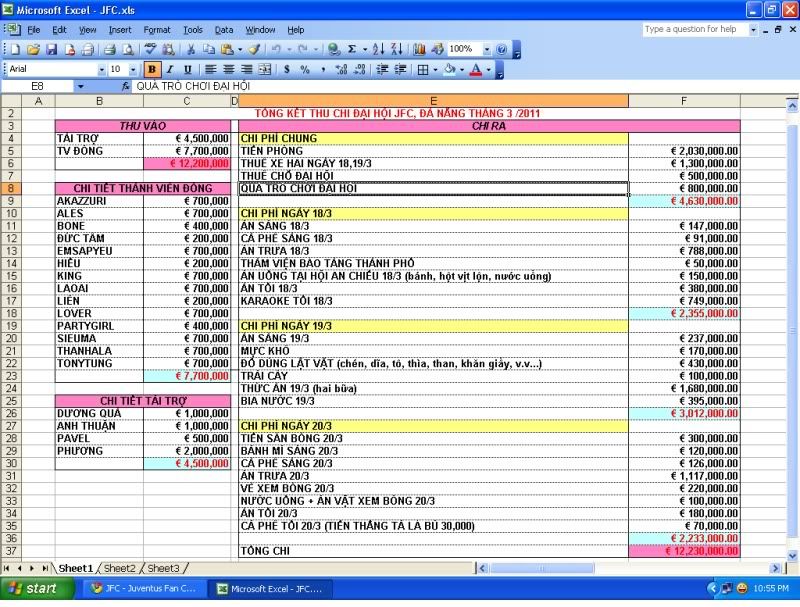Expand the Arial font name dropdown

click(x=101, y=69)
